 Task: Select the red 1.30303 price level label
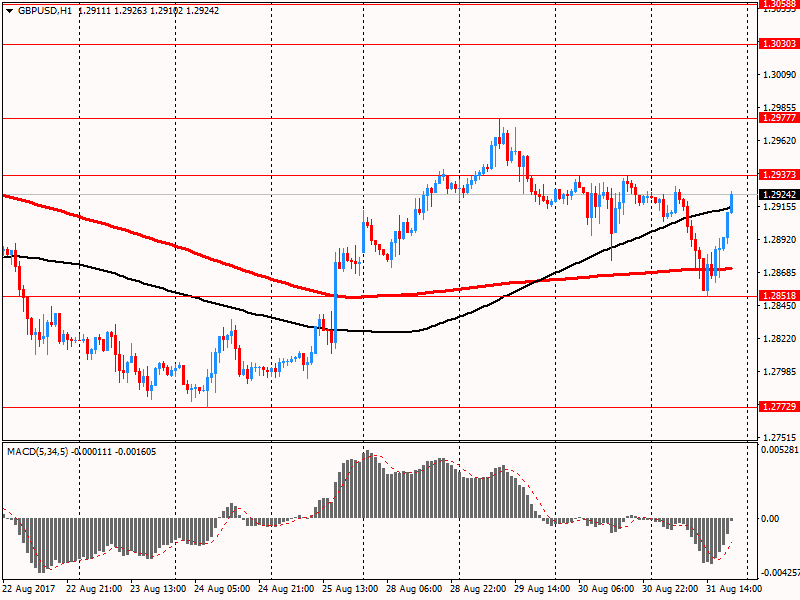click(x=779, y=44)
